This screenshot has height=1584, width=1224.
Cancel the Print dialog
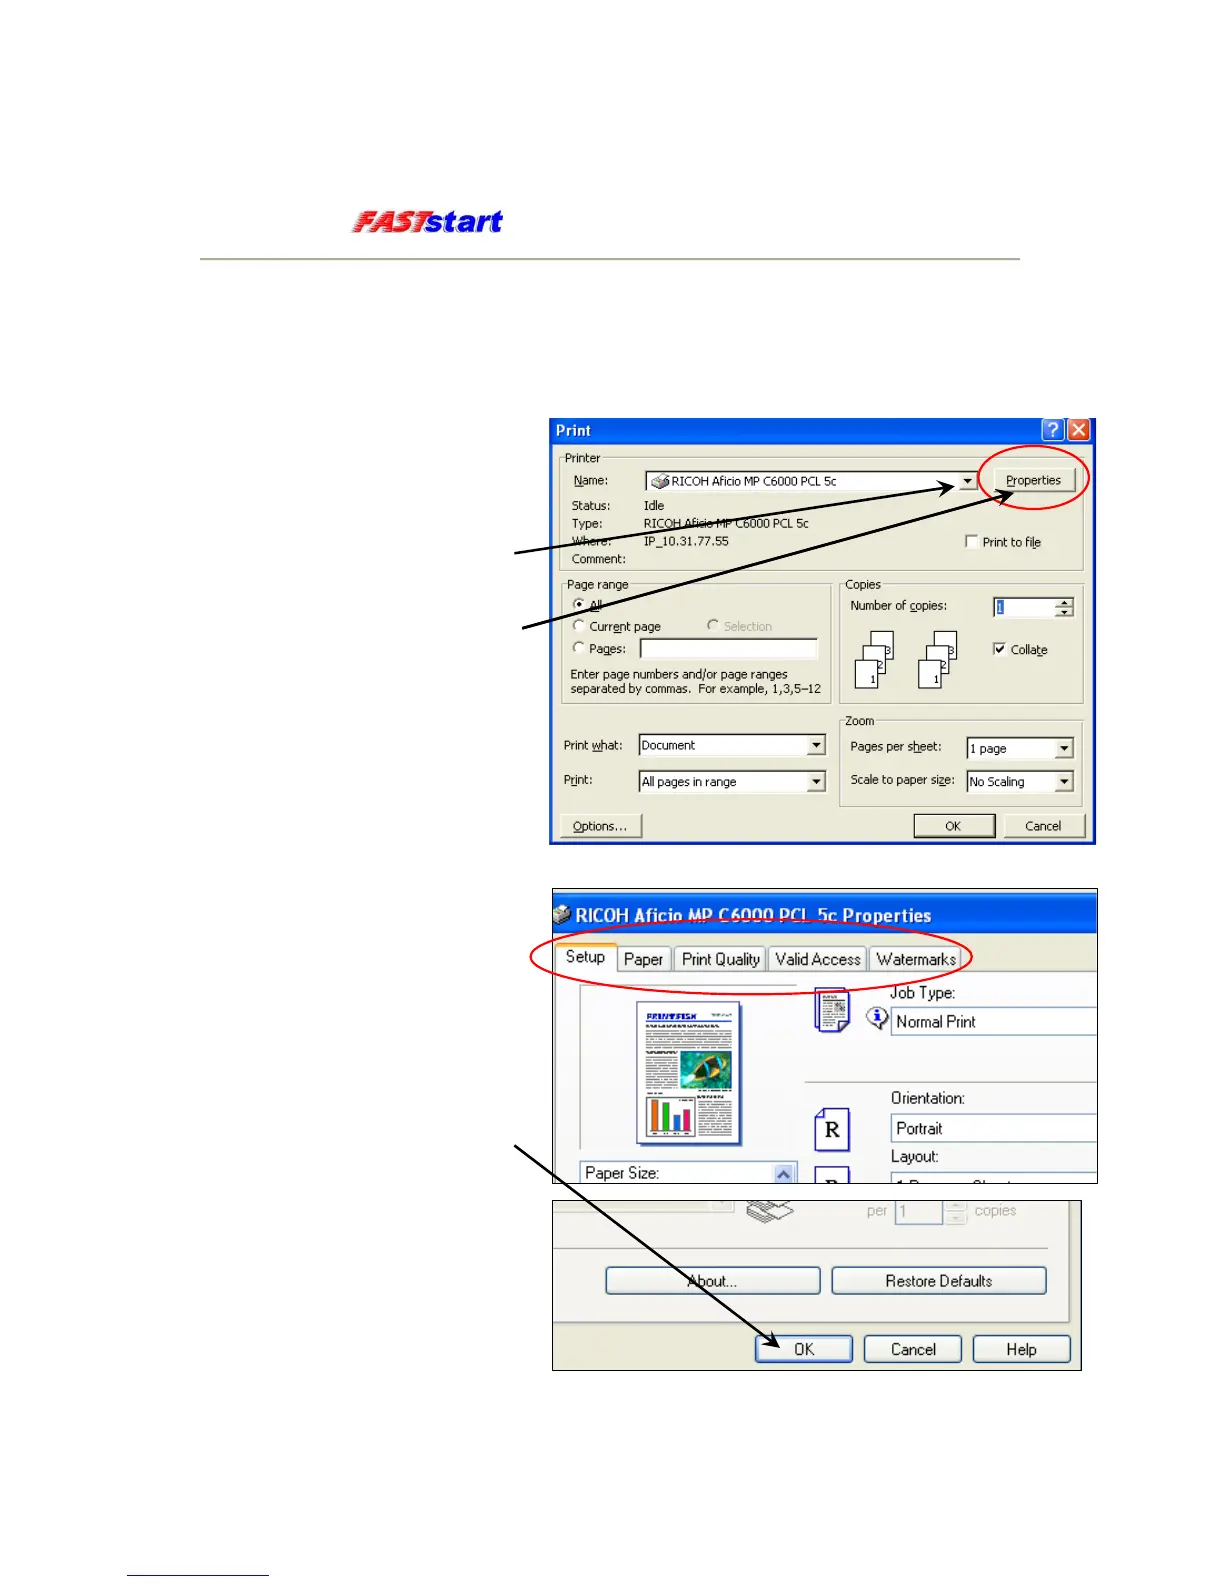[x=1043, y=826]
